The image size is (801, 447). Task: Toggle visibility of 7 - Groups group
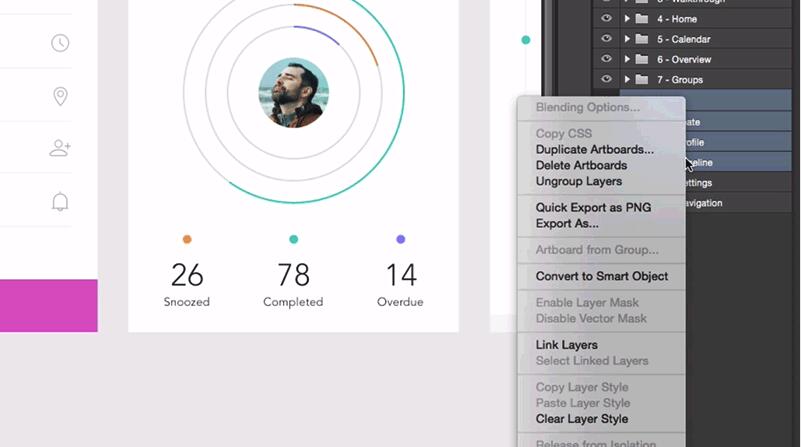[606, 79]
